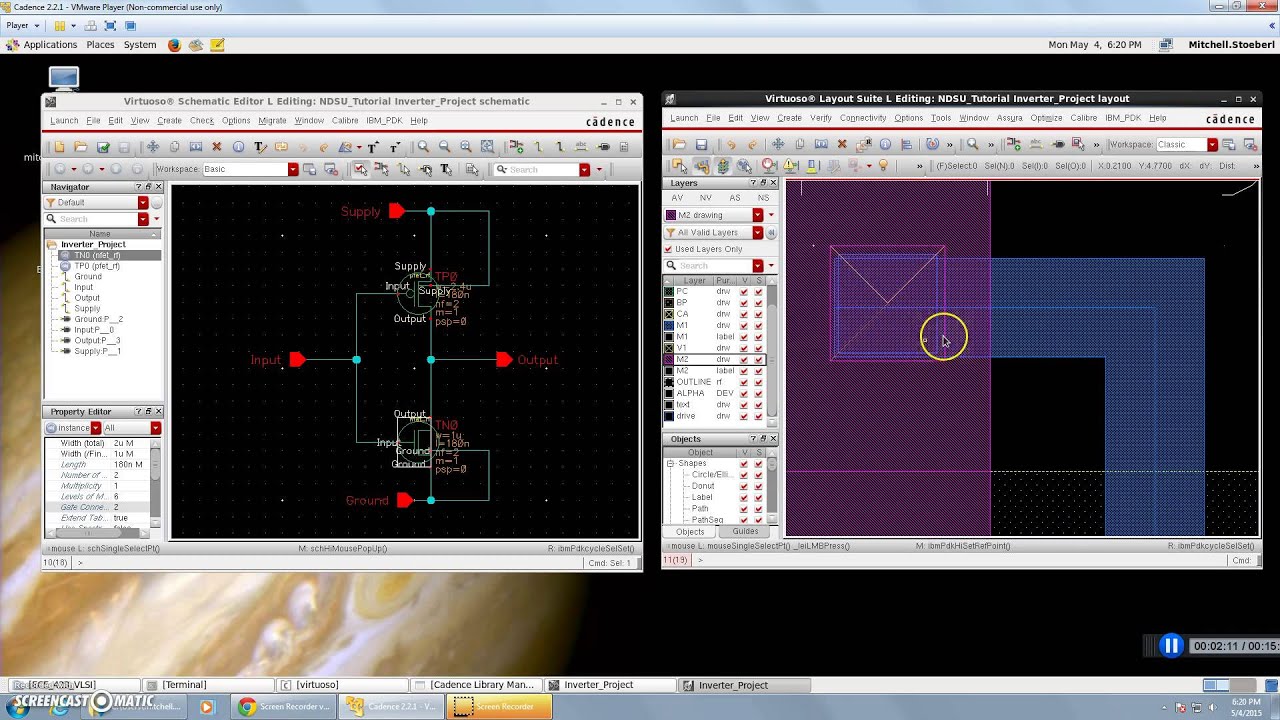Open Create menu in Schematic Editor
Screen dimensions: 1280x720
169,120
